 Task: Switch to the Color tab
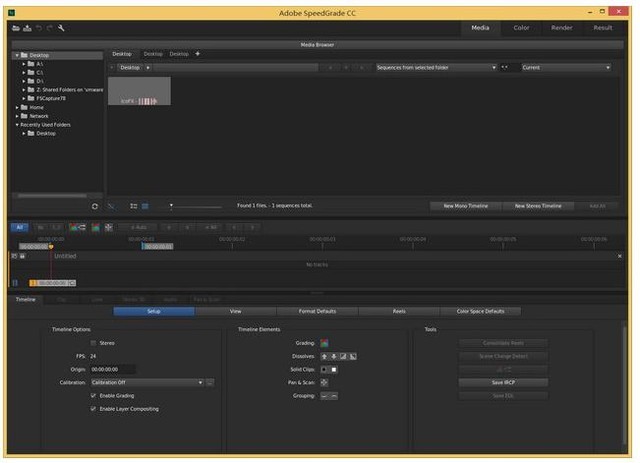(x=521, y=28)
